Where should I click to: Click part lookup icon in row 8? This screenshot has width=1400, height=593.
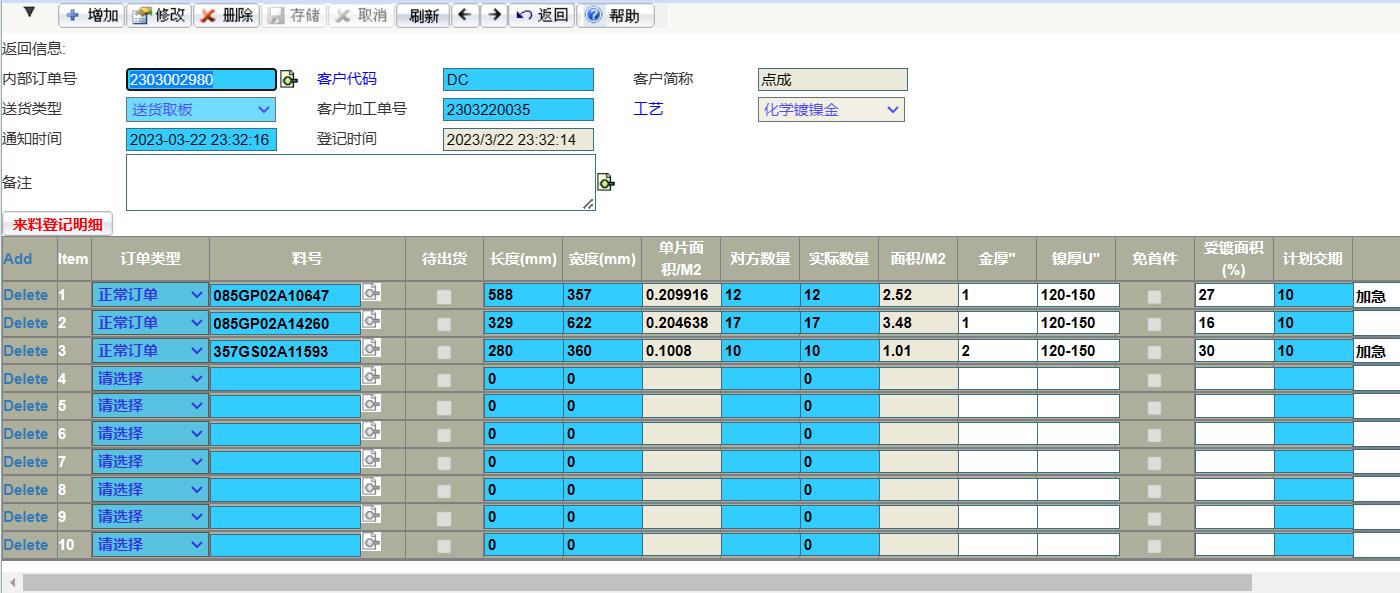tap(371, 486)
